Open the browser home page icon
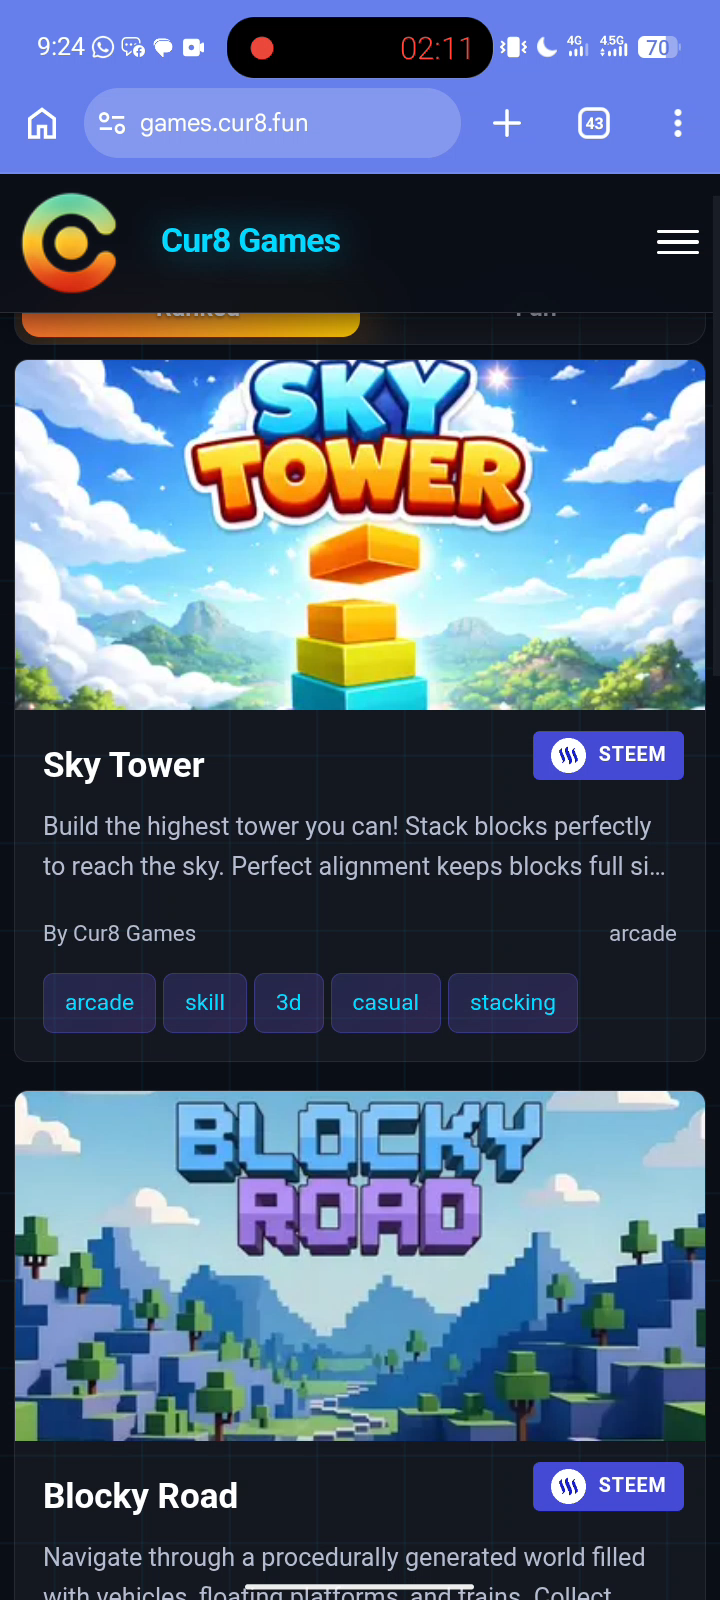 [x=42, y=123]
